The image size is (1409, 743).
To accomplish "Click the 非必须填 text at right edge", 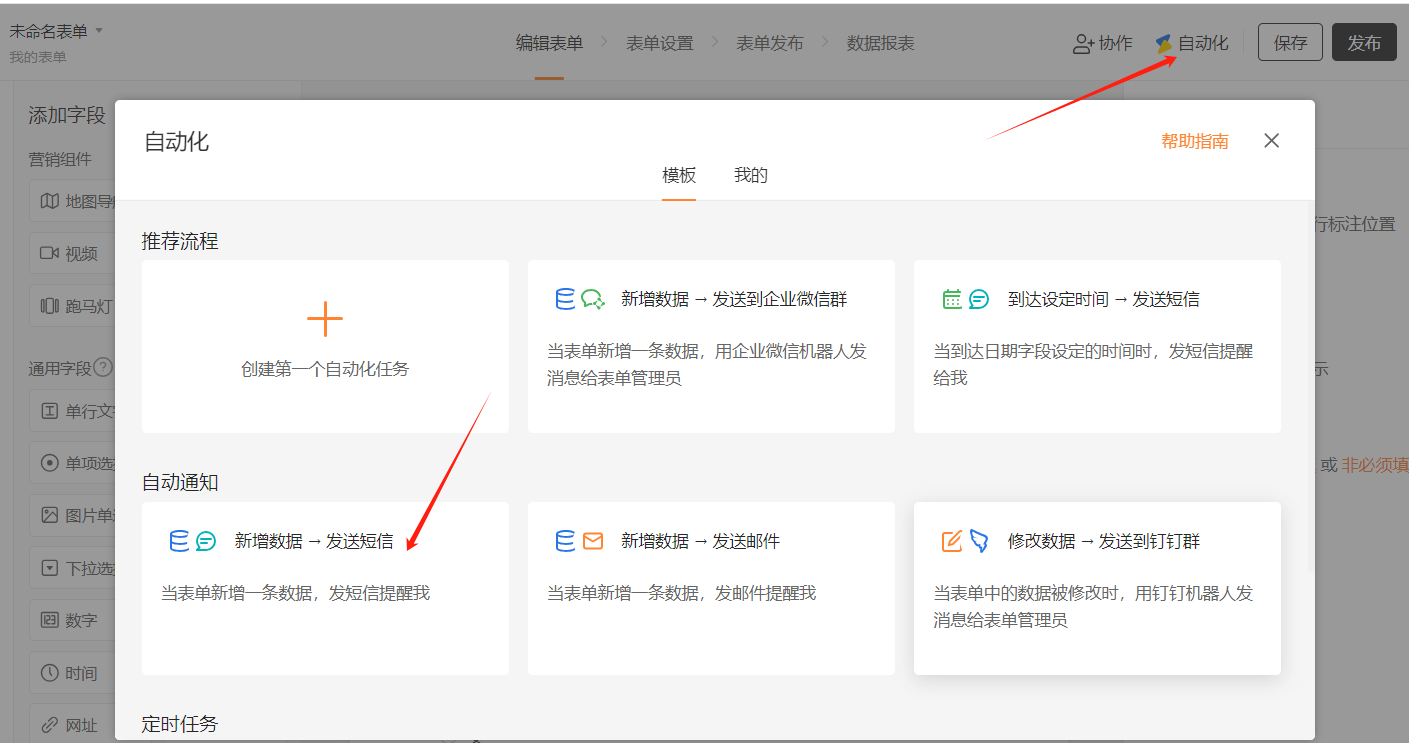I will click(x=1375, y=465).
